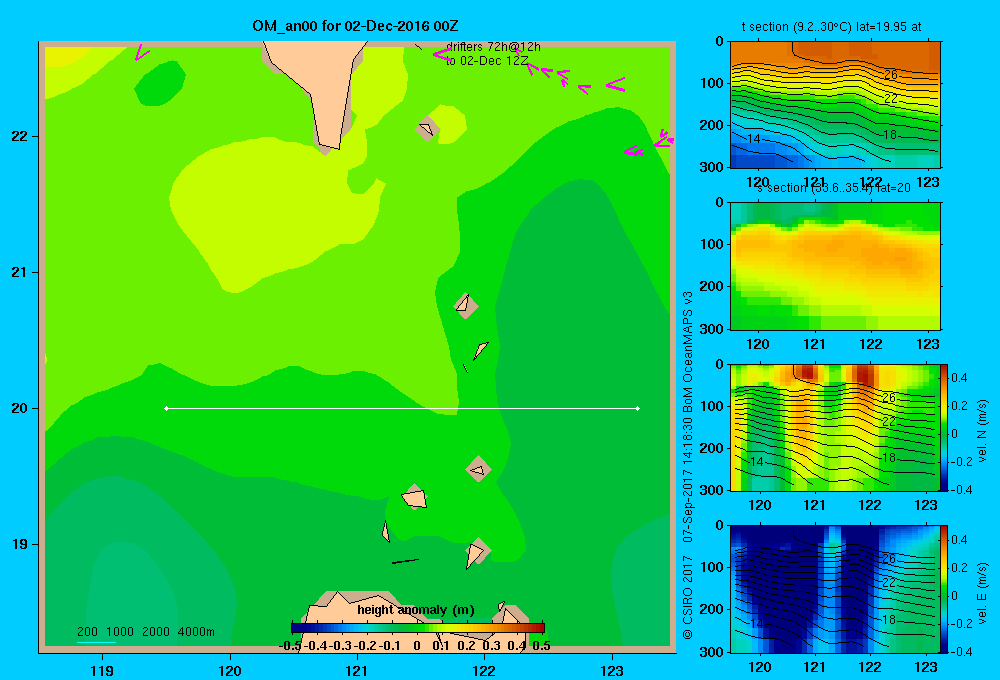
Task: Click depth label 300 on temperature section
Action: [x=711, y=167]
